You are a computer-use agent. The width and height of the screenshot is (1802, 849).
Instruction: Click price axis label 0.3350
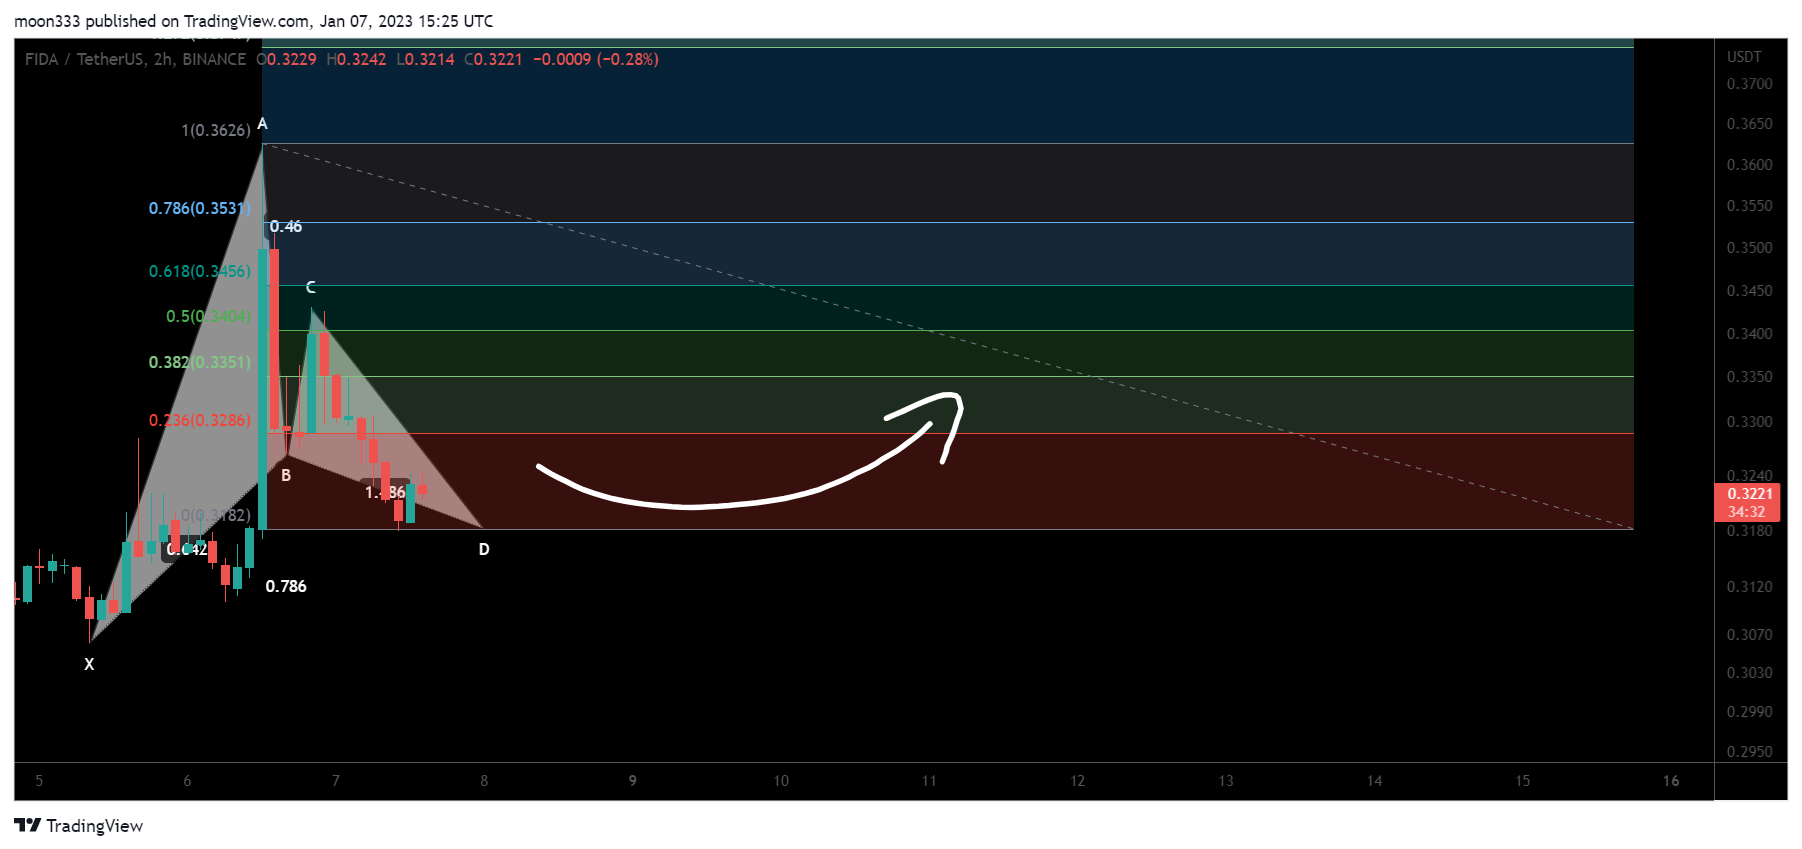tap(1749, 377)
